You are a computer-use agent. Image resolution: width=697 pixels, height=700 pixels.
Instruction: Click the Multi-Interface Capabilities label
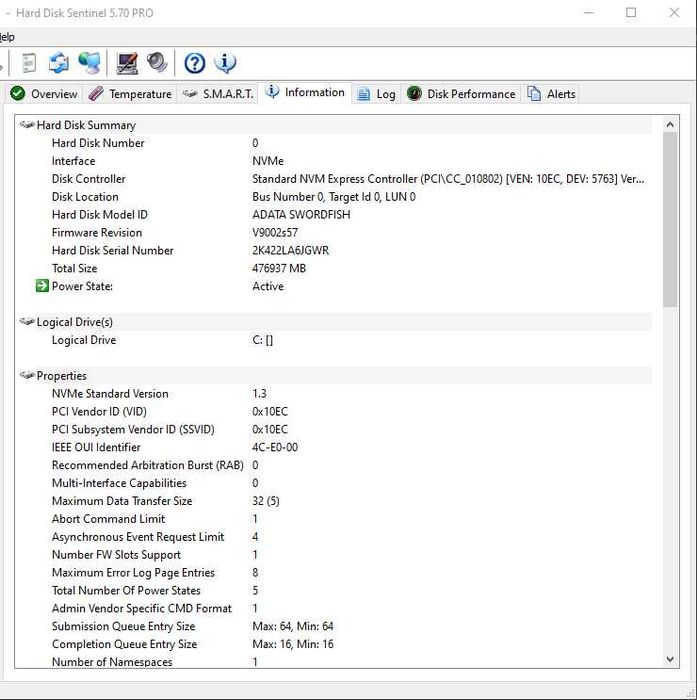[119, 483]
